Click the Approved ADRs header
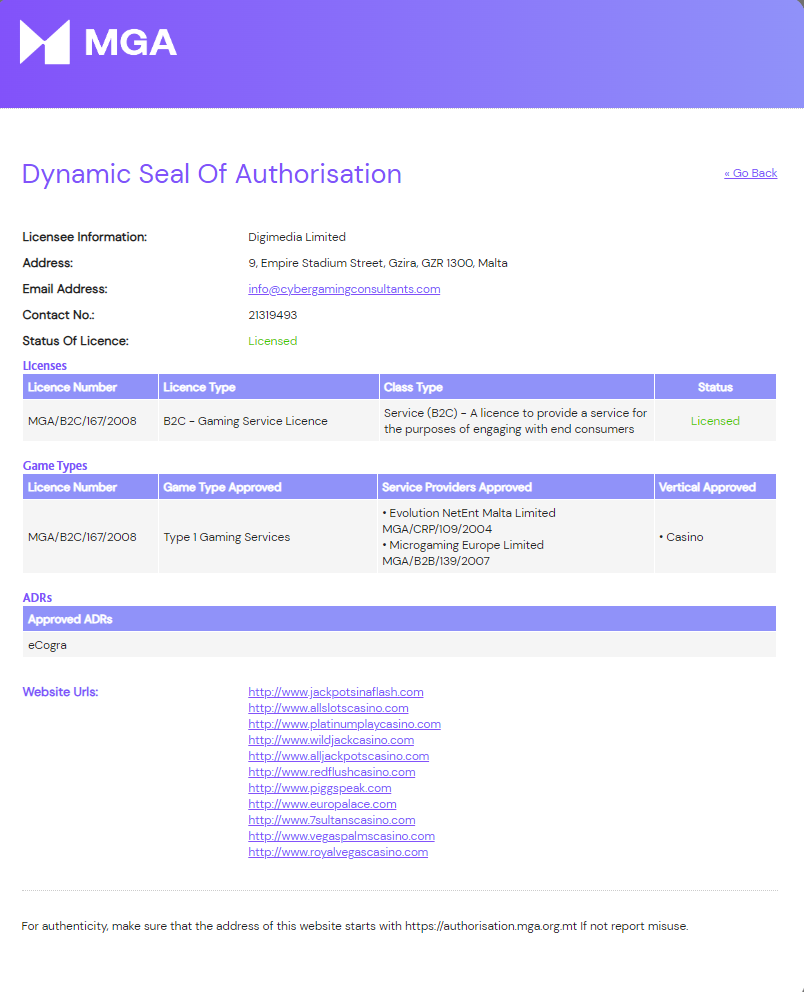Viewport: 804px width, 992px height. [x=399, y=619]
